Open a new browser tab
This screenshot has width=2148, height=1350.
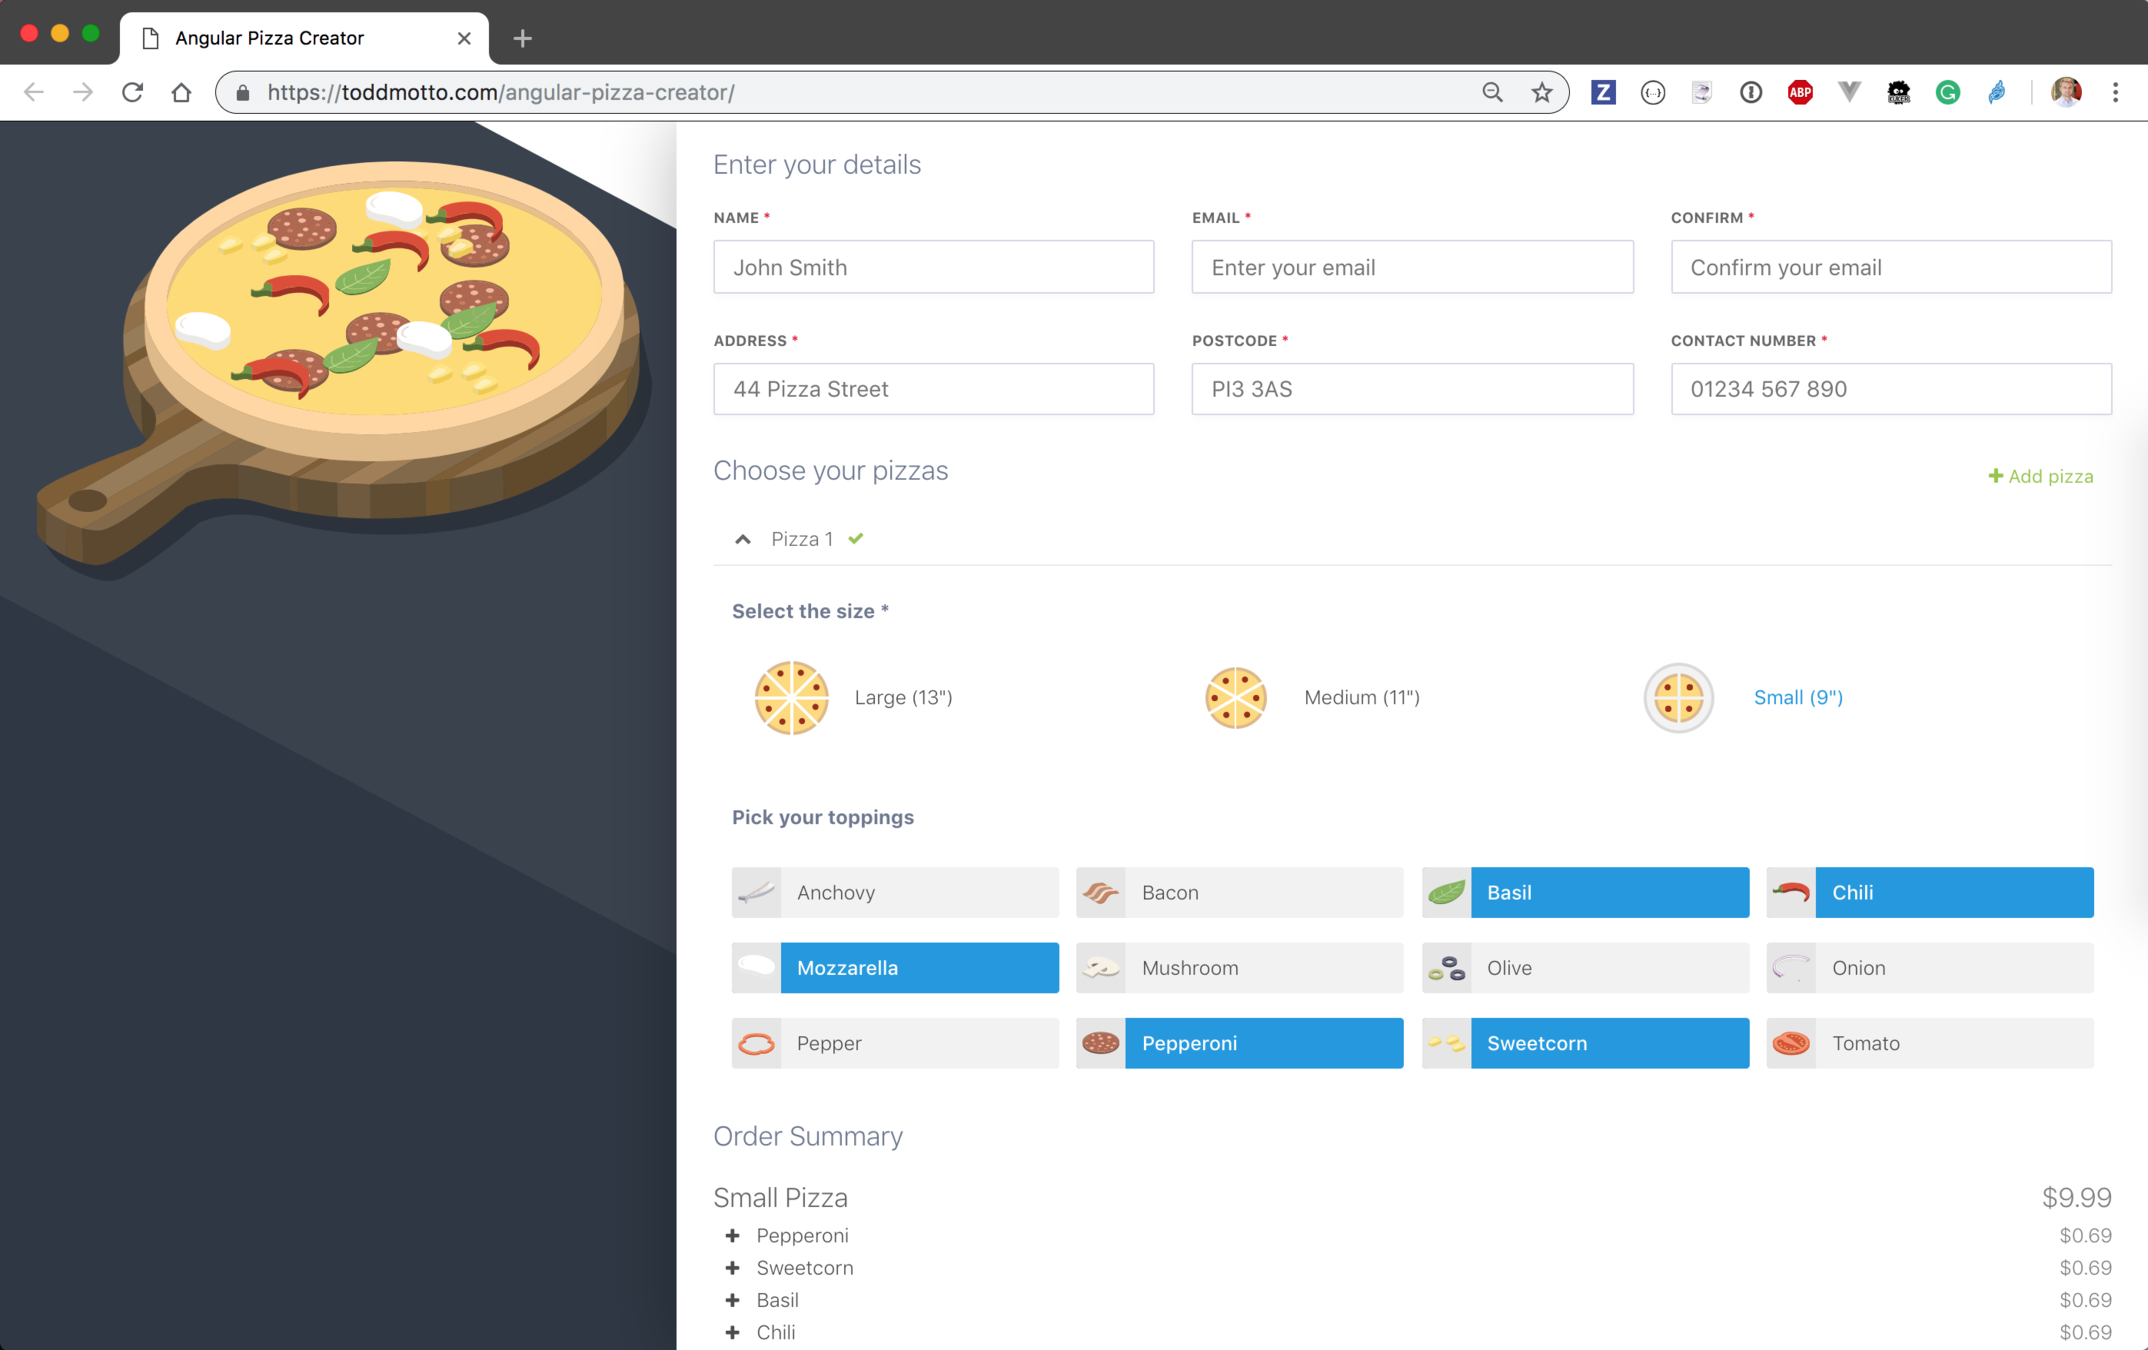point(522,38)
